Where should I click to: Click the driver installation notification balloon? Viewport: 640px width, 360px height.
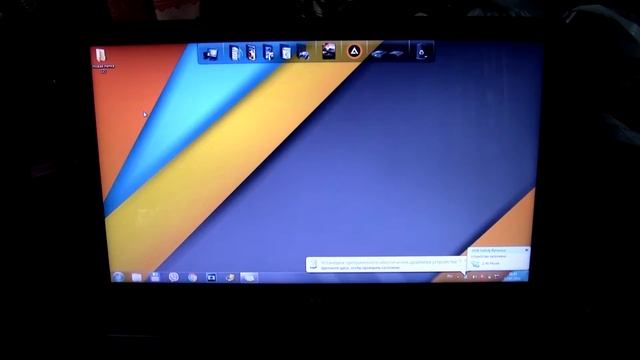point(386,265)
